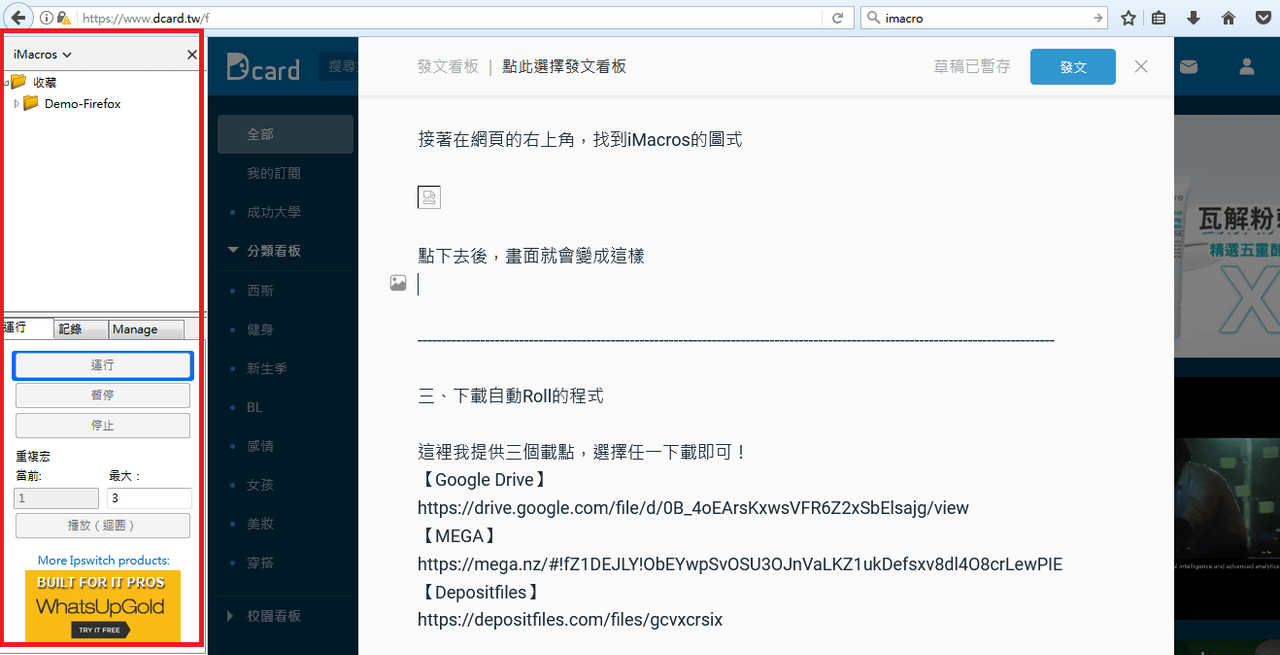This screenshot has height=655, width=1280.
Task: Click the broken image placeholder in post
Action: (x=429, y=198)
